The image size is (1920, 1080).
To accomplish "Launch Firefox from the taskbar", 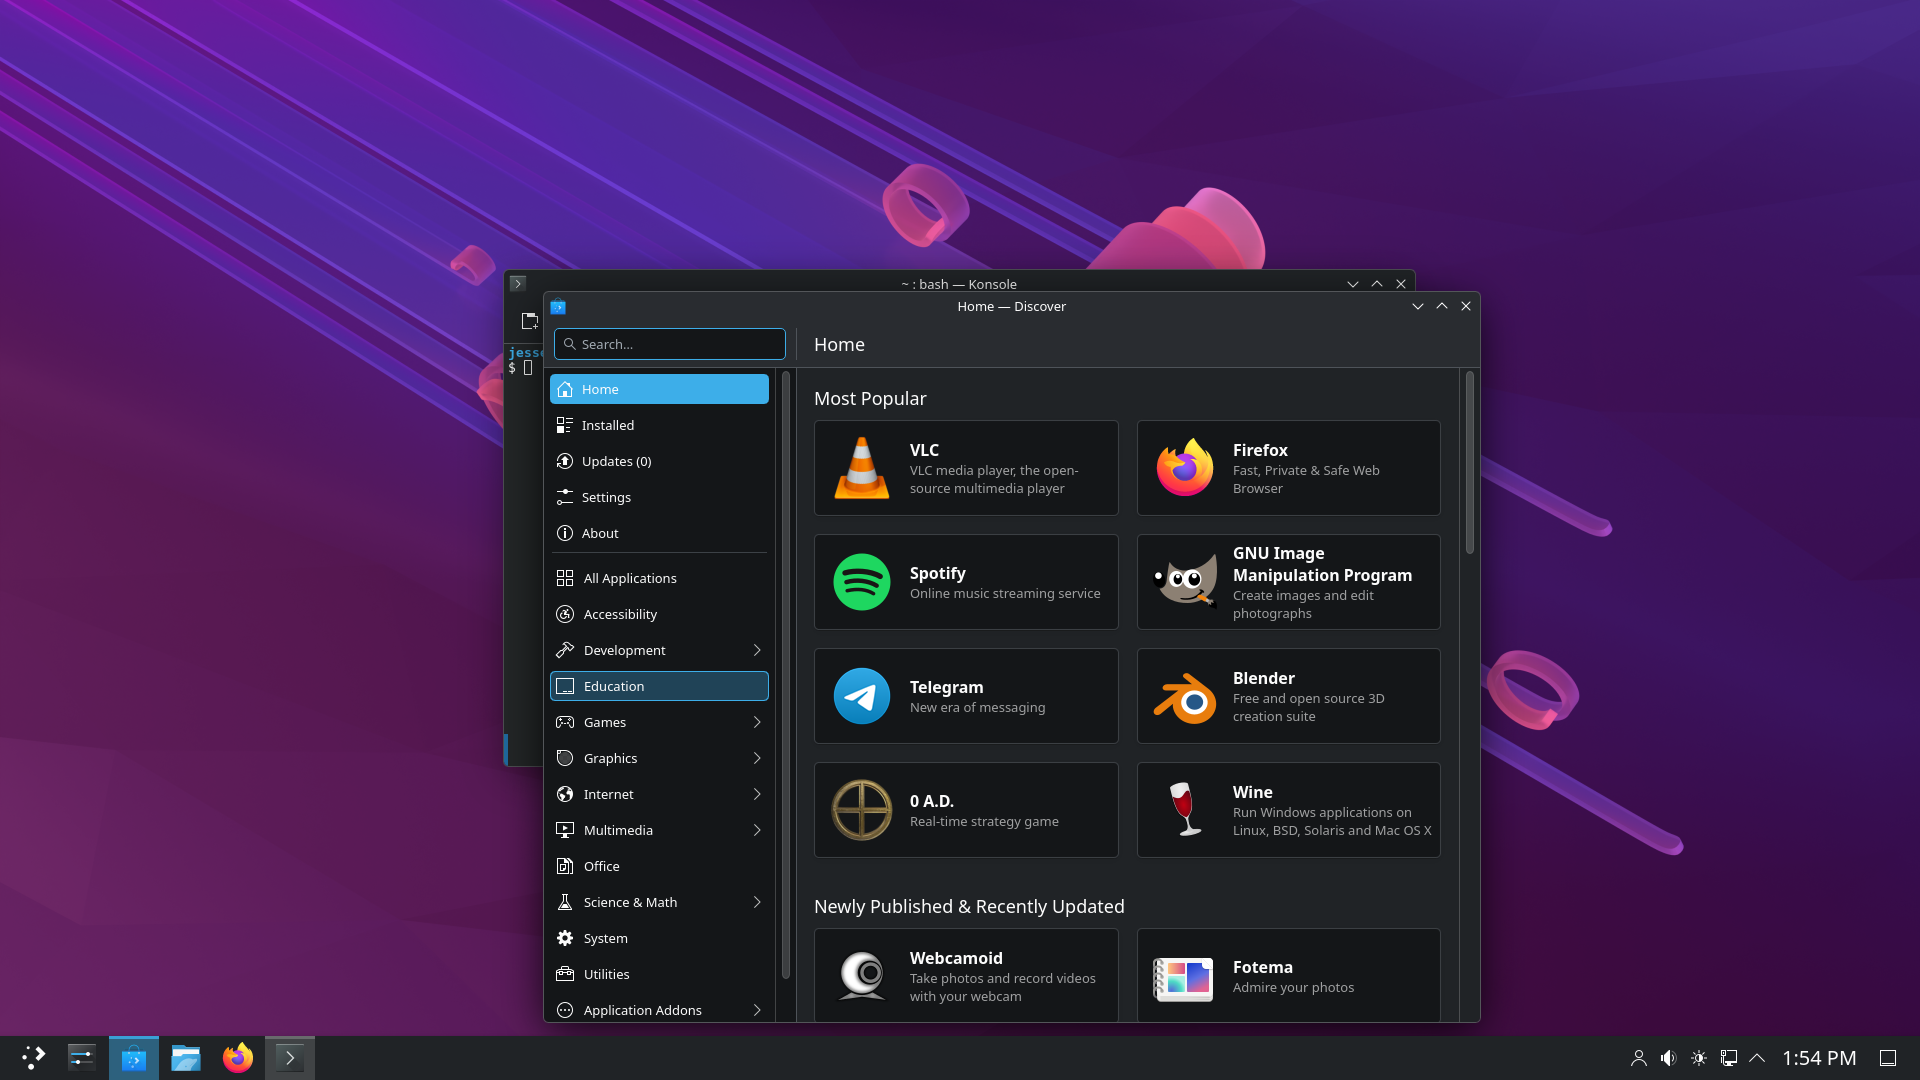I will click(x=238, y=1058).
